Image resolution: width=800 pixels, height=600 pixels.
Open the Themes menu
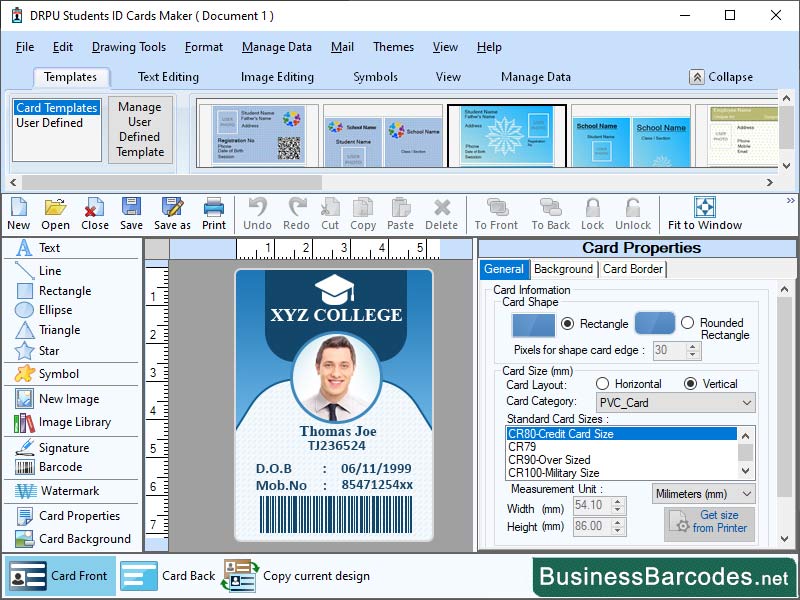[x=393, y=46]
